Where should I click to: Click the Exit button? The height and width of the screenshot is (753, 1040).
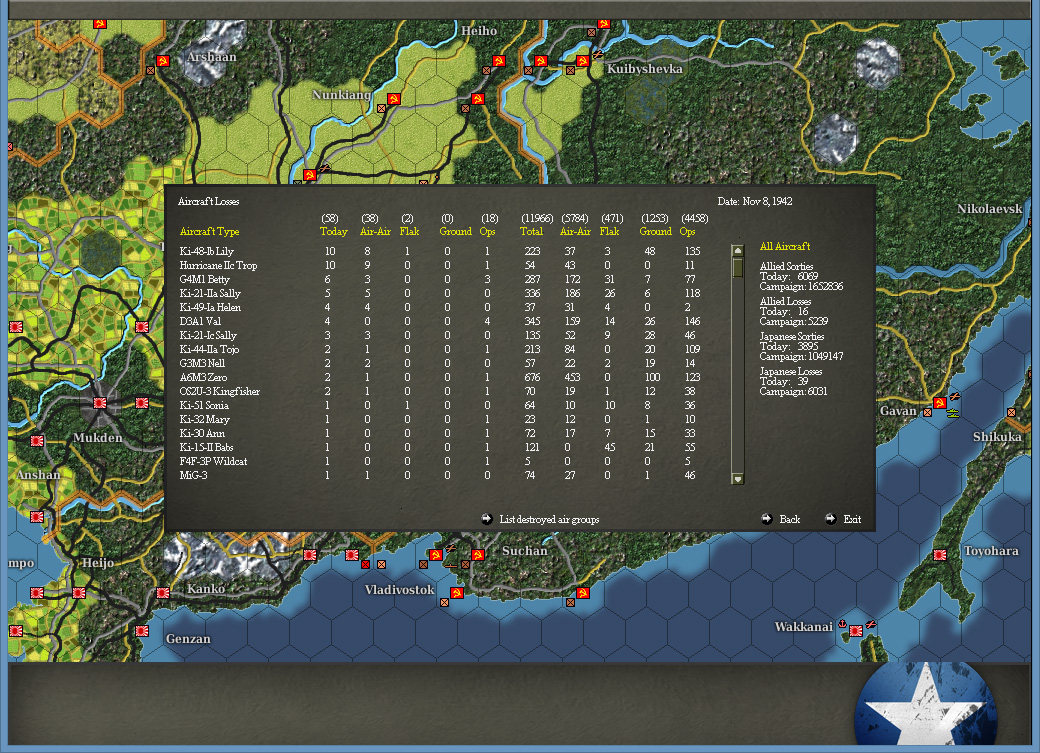tap(850, 519)
